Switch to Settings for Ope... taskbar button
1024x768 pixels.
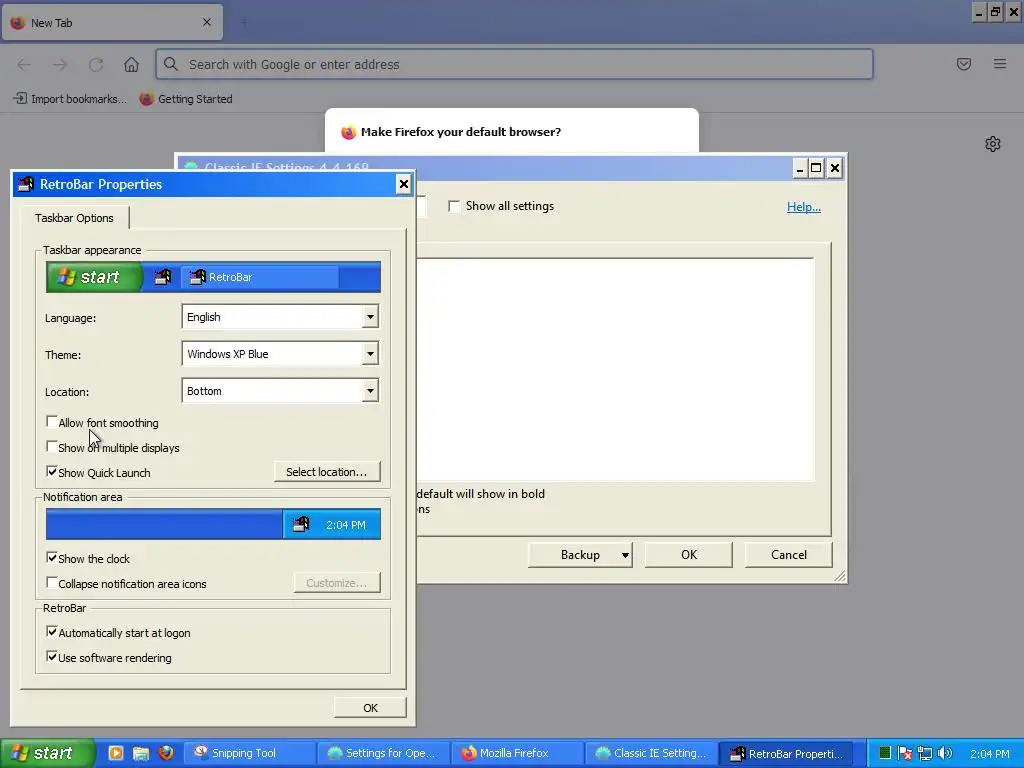pyautogui.click(x=384, y=753)
